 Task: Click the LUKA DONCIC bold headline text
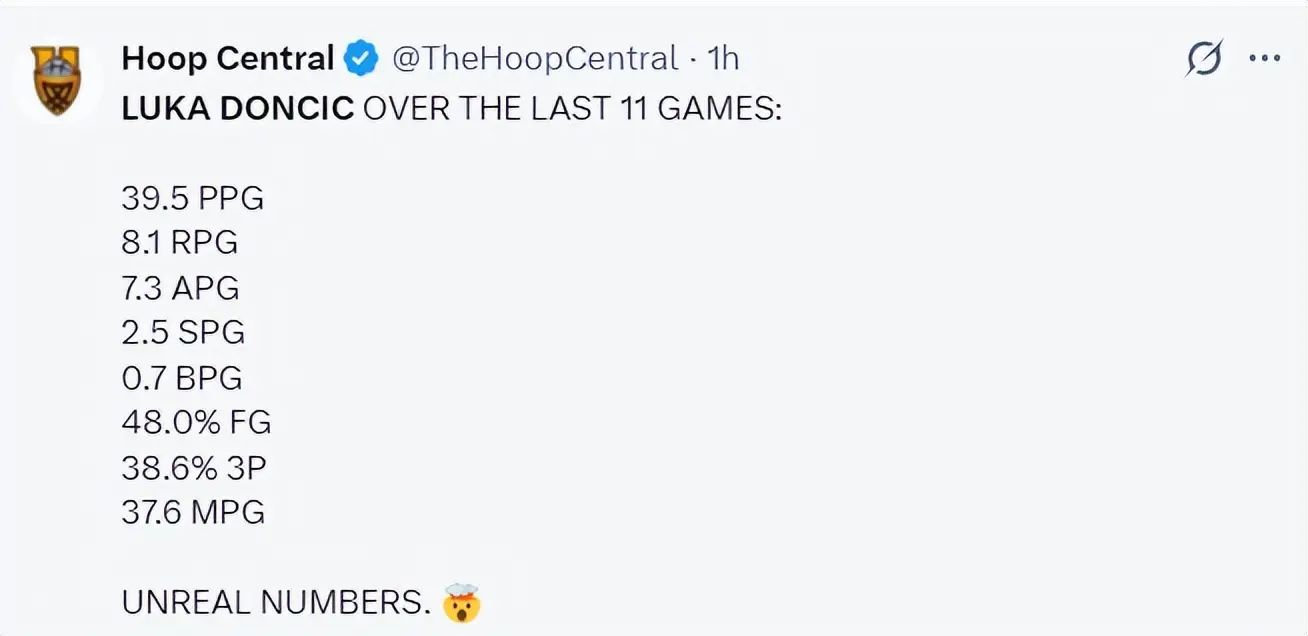click(238, 109)
